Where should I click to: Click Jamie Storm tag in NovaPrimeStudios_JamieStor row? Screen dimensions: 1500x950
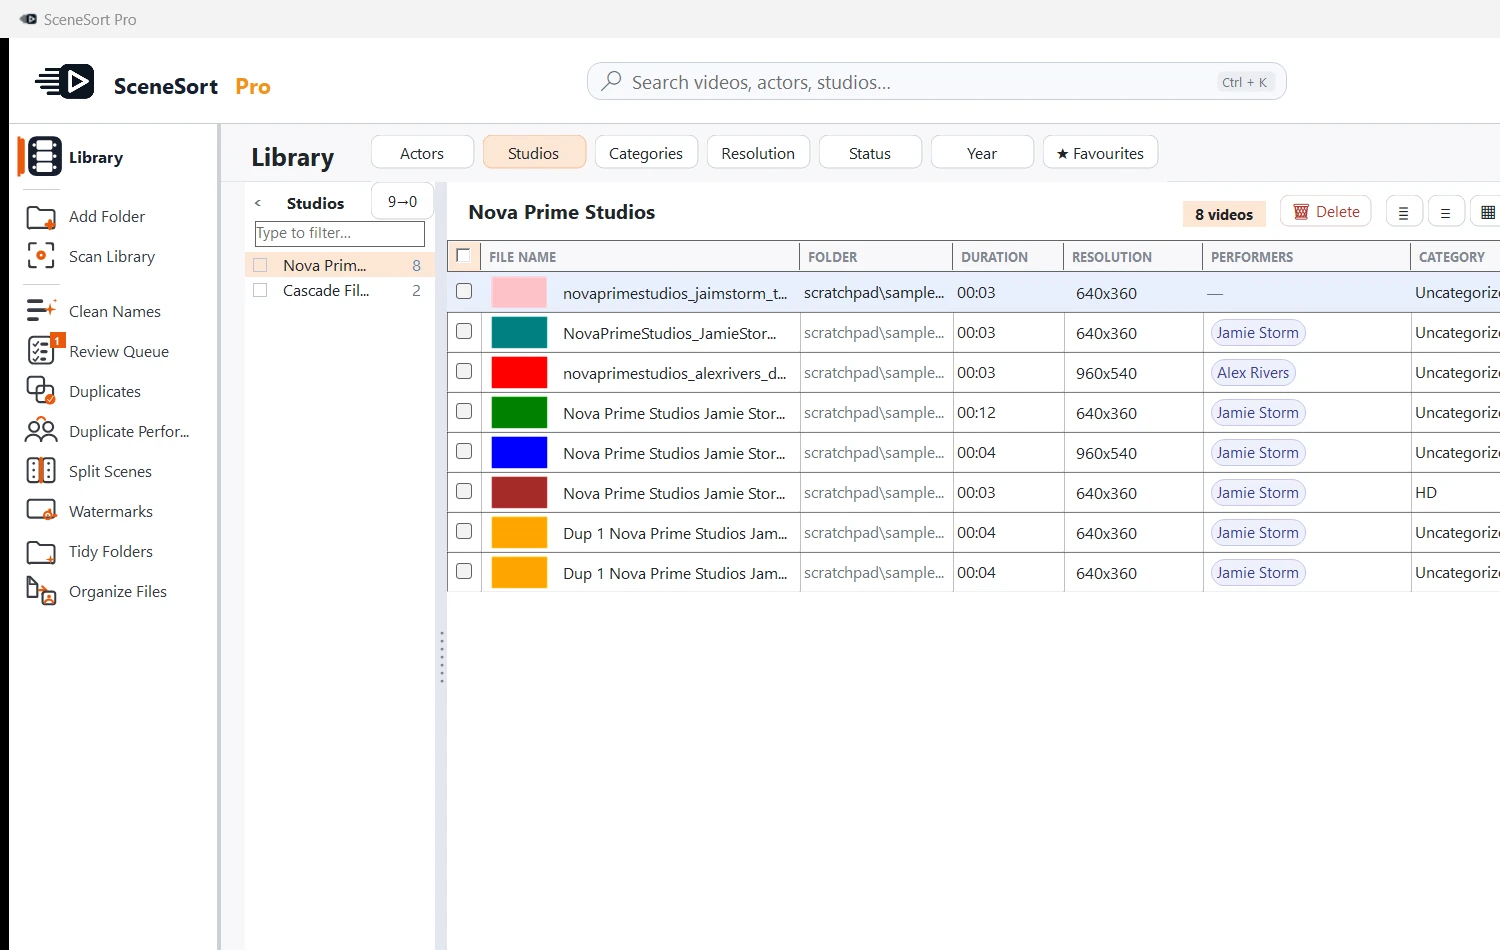tap(1258, 333)
